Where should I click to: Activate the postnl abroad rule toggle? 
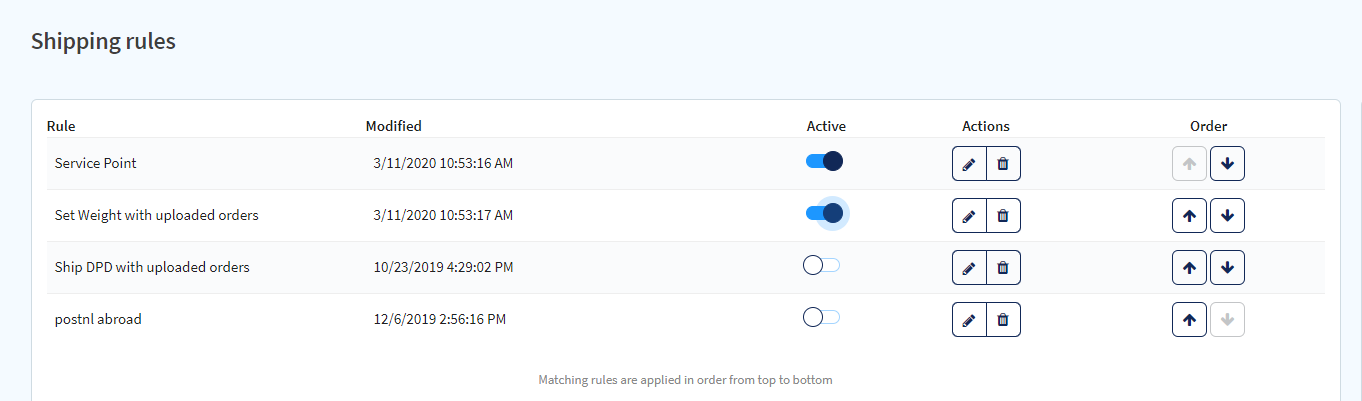click(822, 317)
